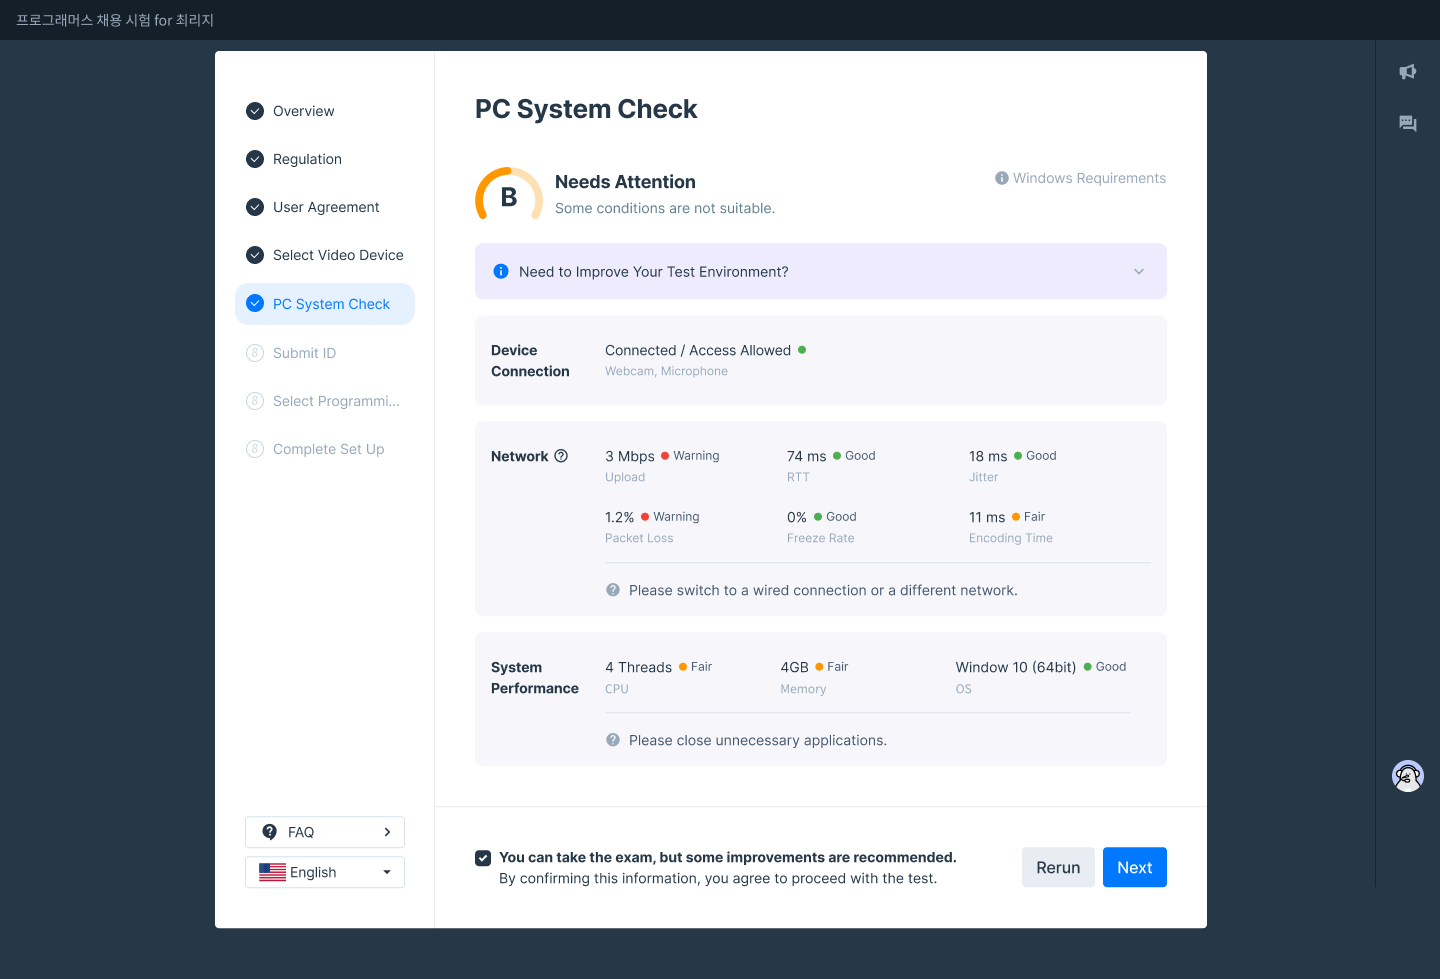The height and width of the screenshot is (979, 1440).
Task: Open the English language dropdown
Action: (x=325, y=872)
